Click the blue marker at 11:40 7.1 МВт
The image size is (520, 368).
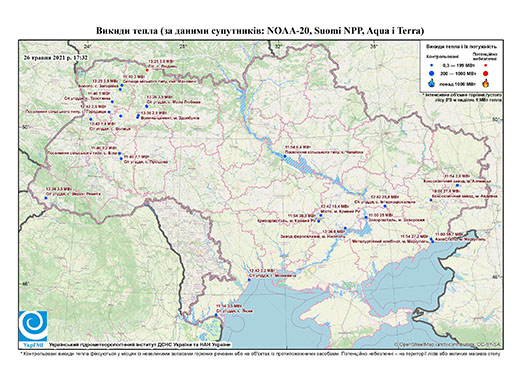pyautogui.click(x=121, y=159)
